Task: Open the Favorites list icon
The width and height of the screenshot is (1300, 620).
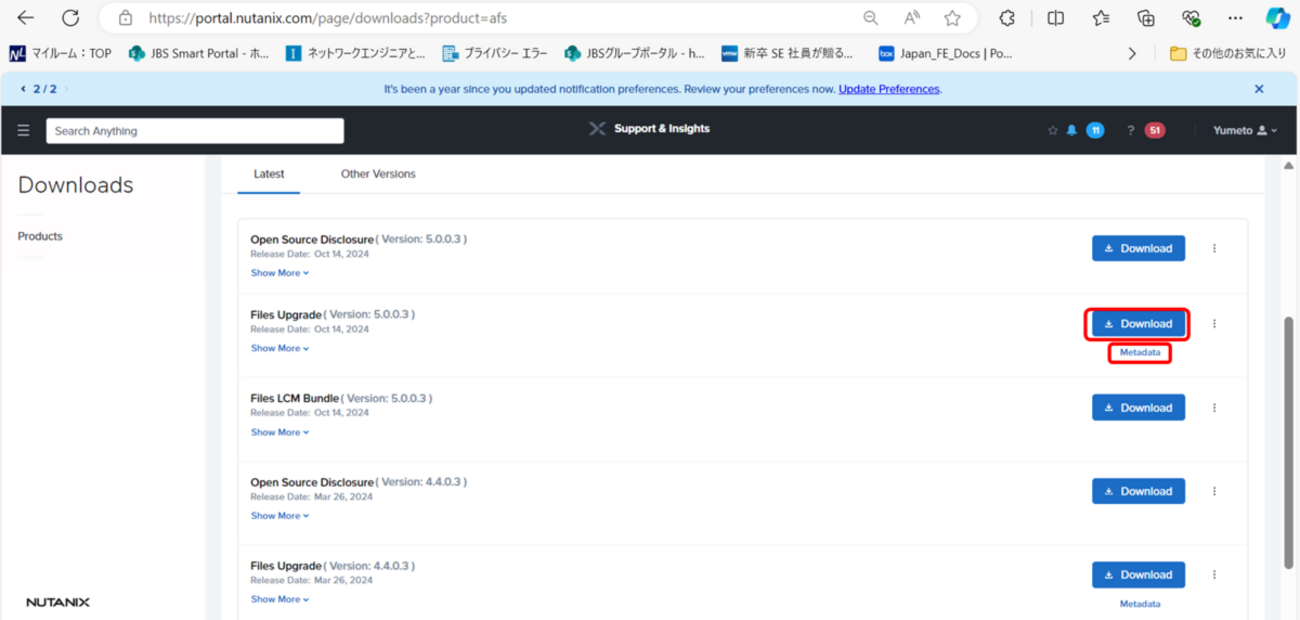Action: 1101,18
